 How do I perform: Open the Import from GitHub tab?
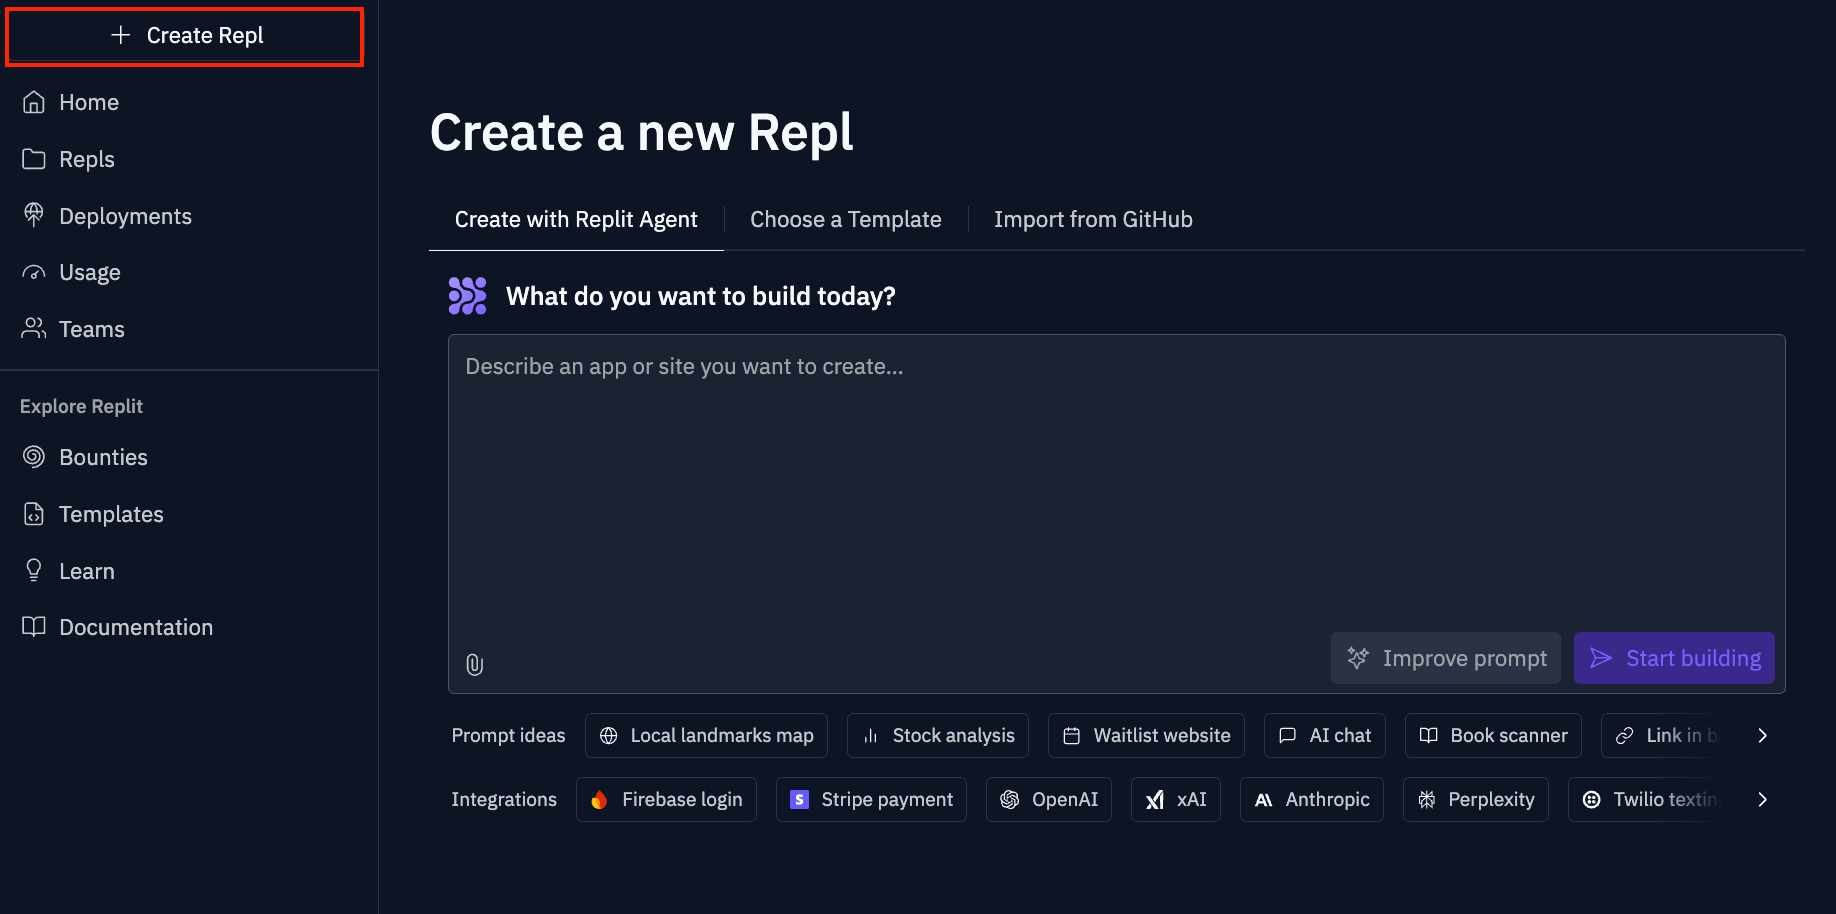coord(1093,219)
